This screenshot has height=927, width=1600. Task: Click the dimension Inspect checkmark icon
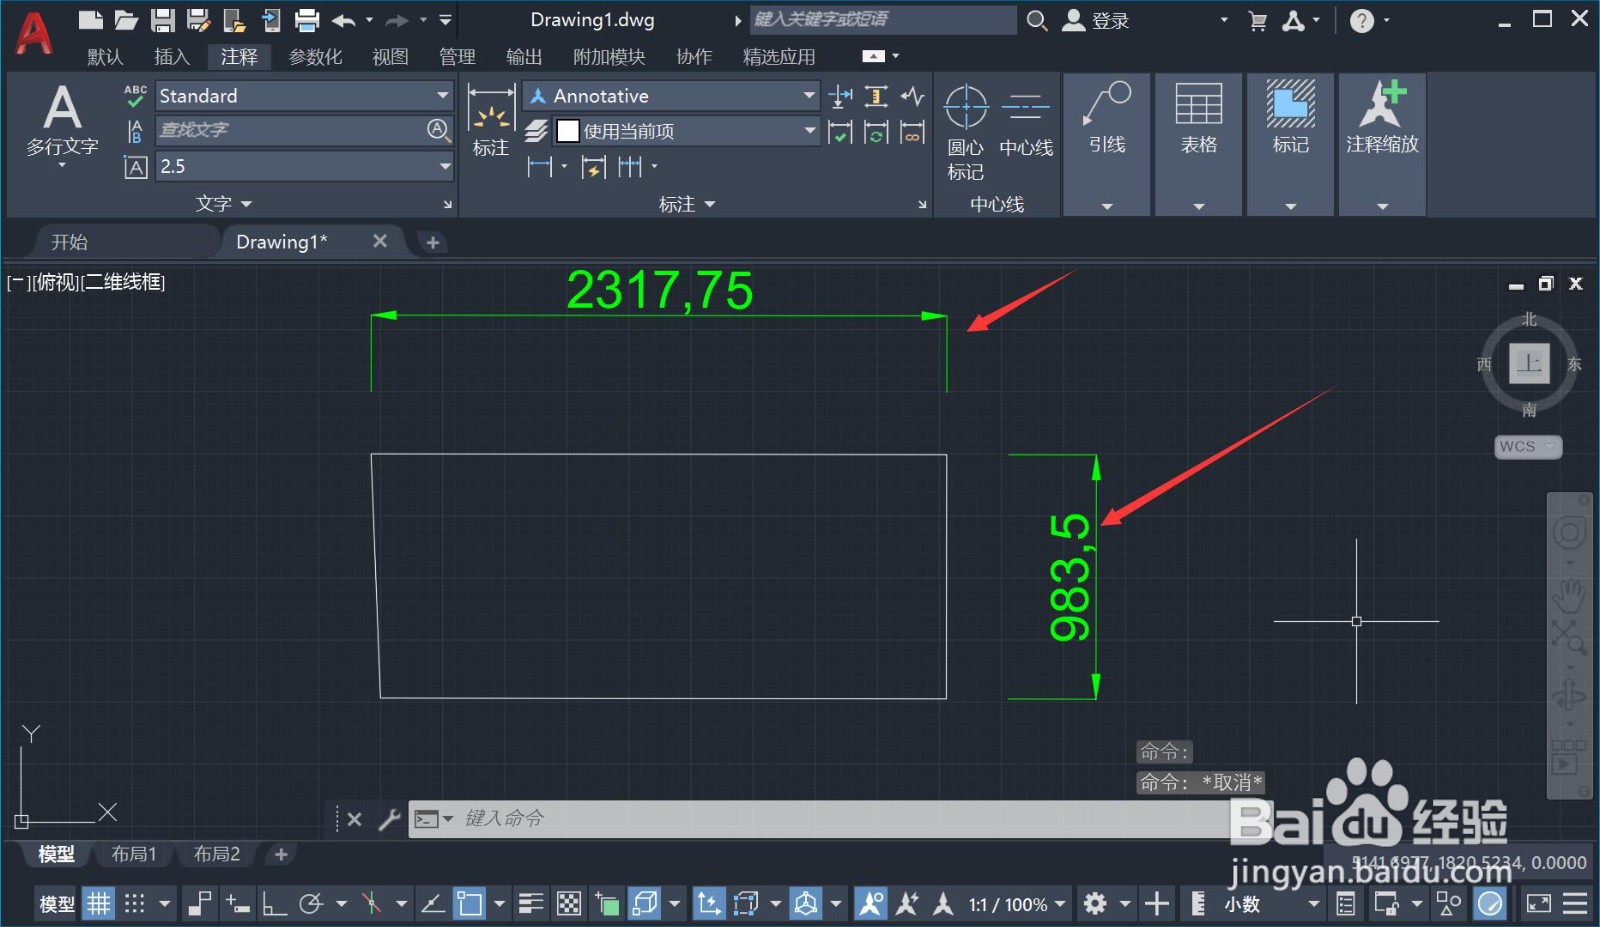click(x=841, y=132)
